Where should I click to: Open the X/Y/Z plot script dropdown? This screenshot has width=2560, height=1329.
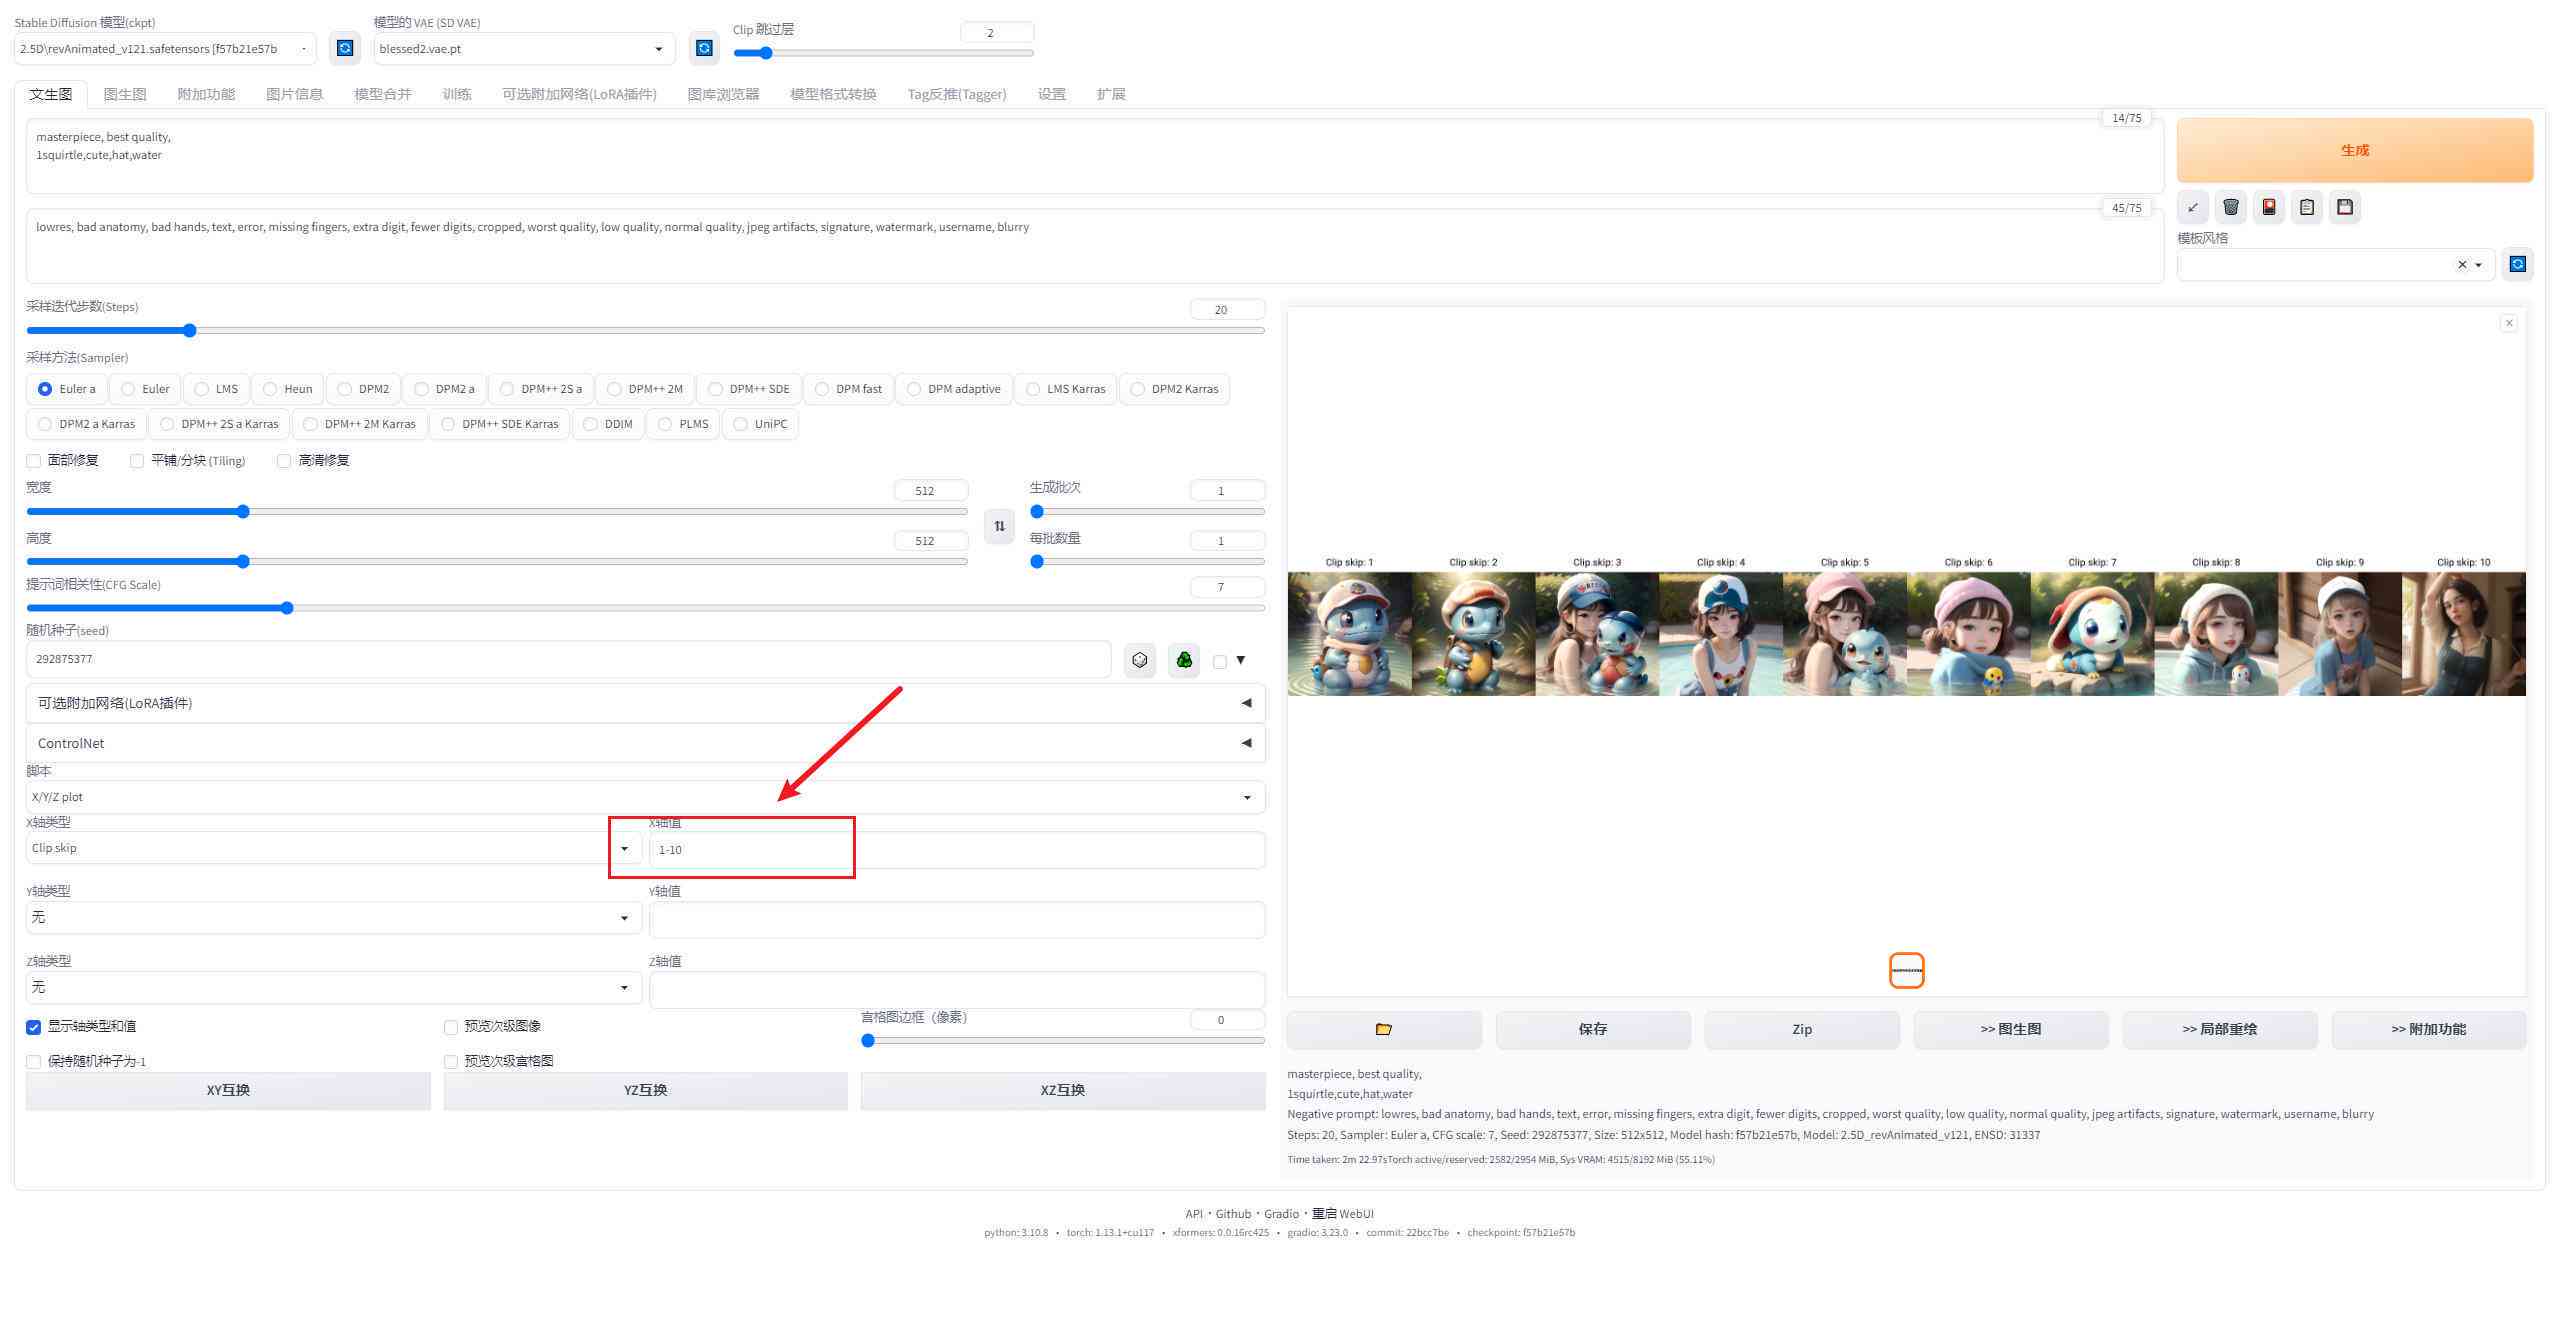pos(645,797)
